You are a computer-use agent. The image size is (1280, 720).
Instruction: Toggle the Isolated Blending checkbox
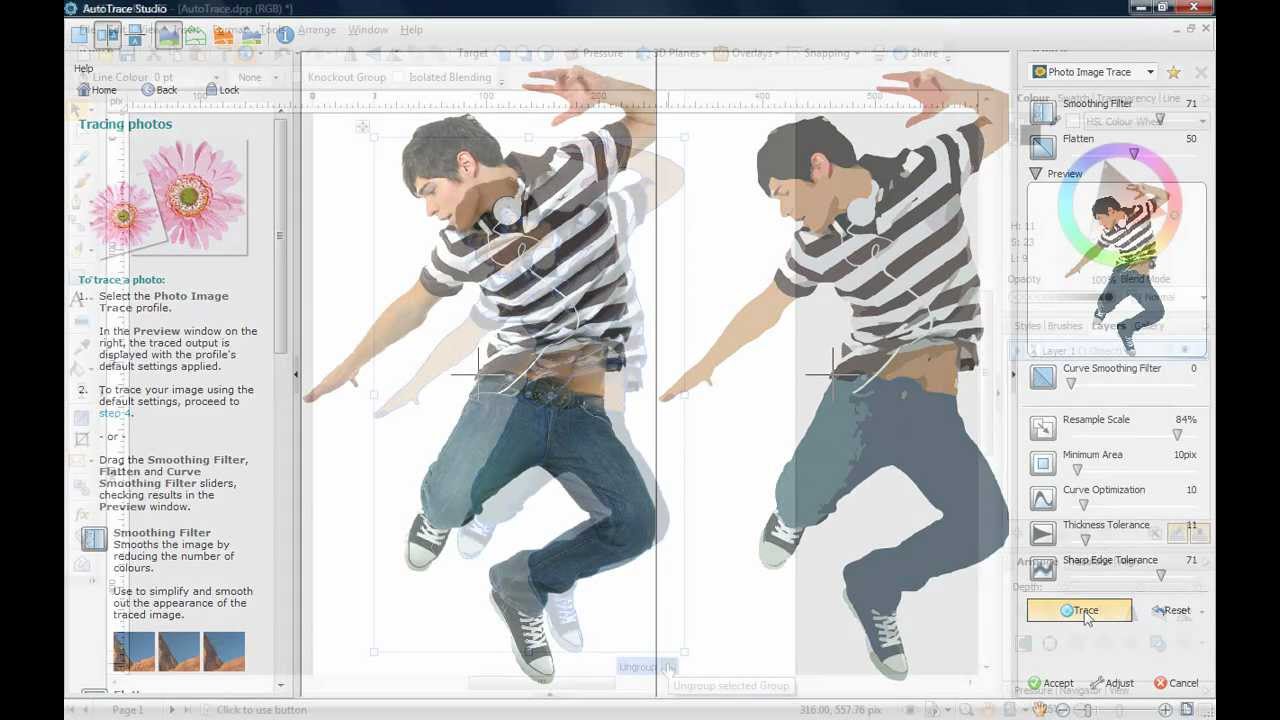click(x=399, y=77)
